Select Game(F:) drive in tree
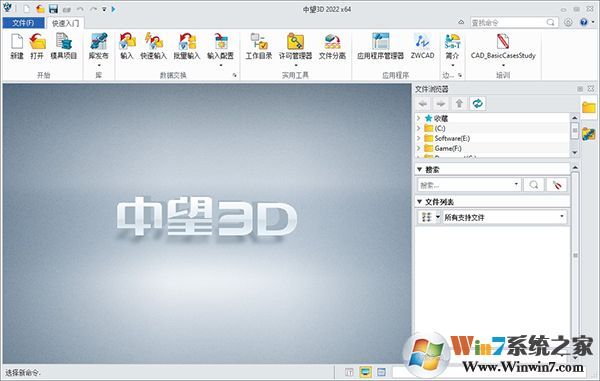 (x=448, y=148)
